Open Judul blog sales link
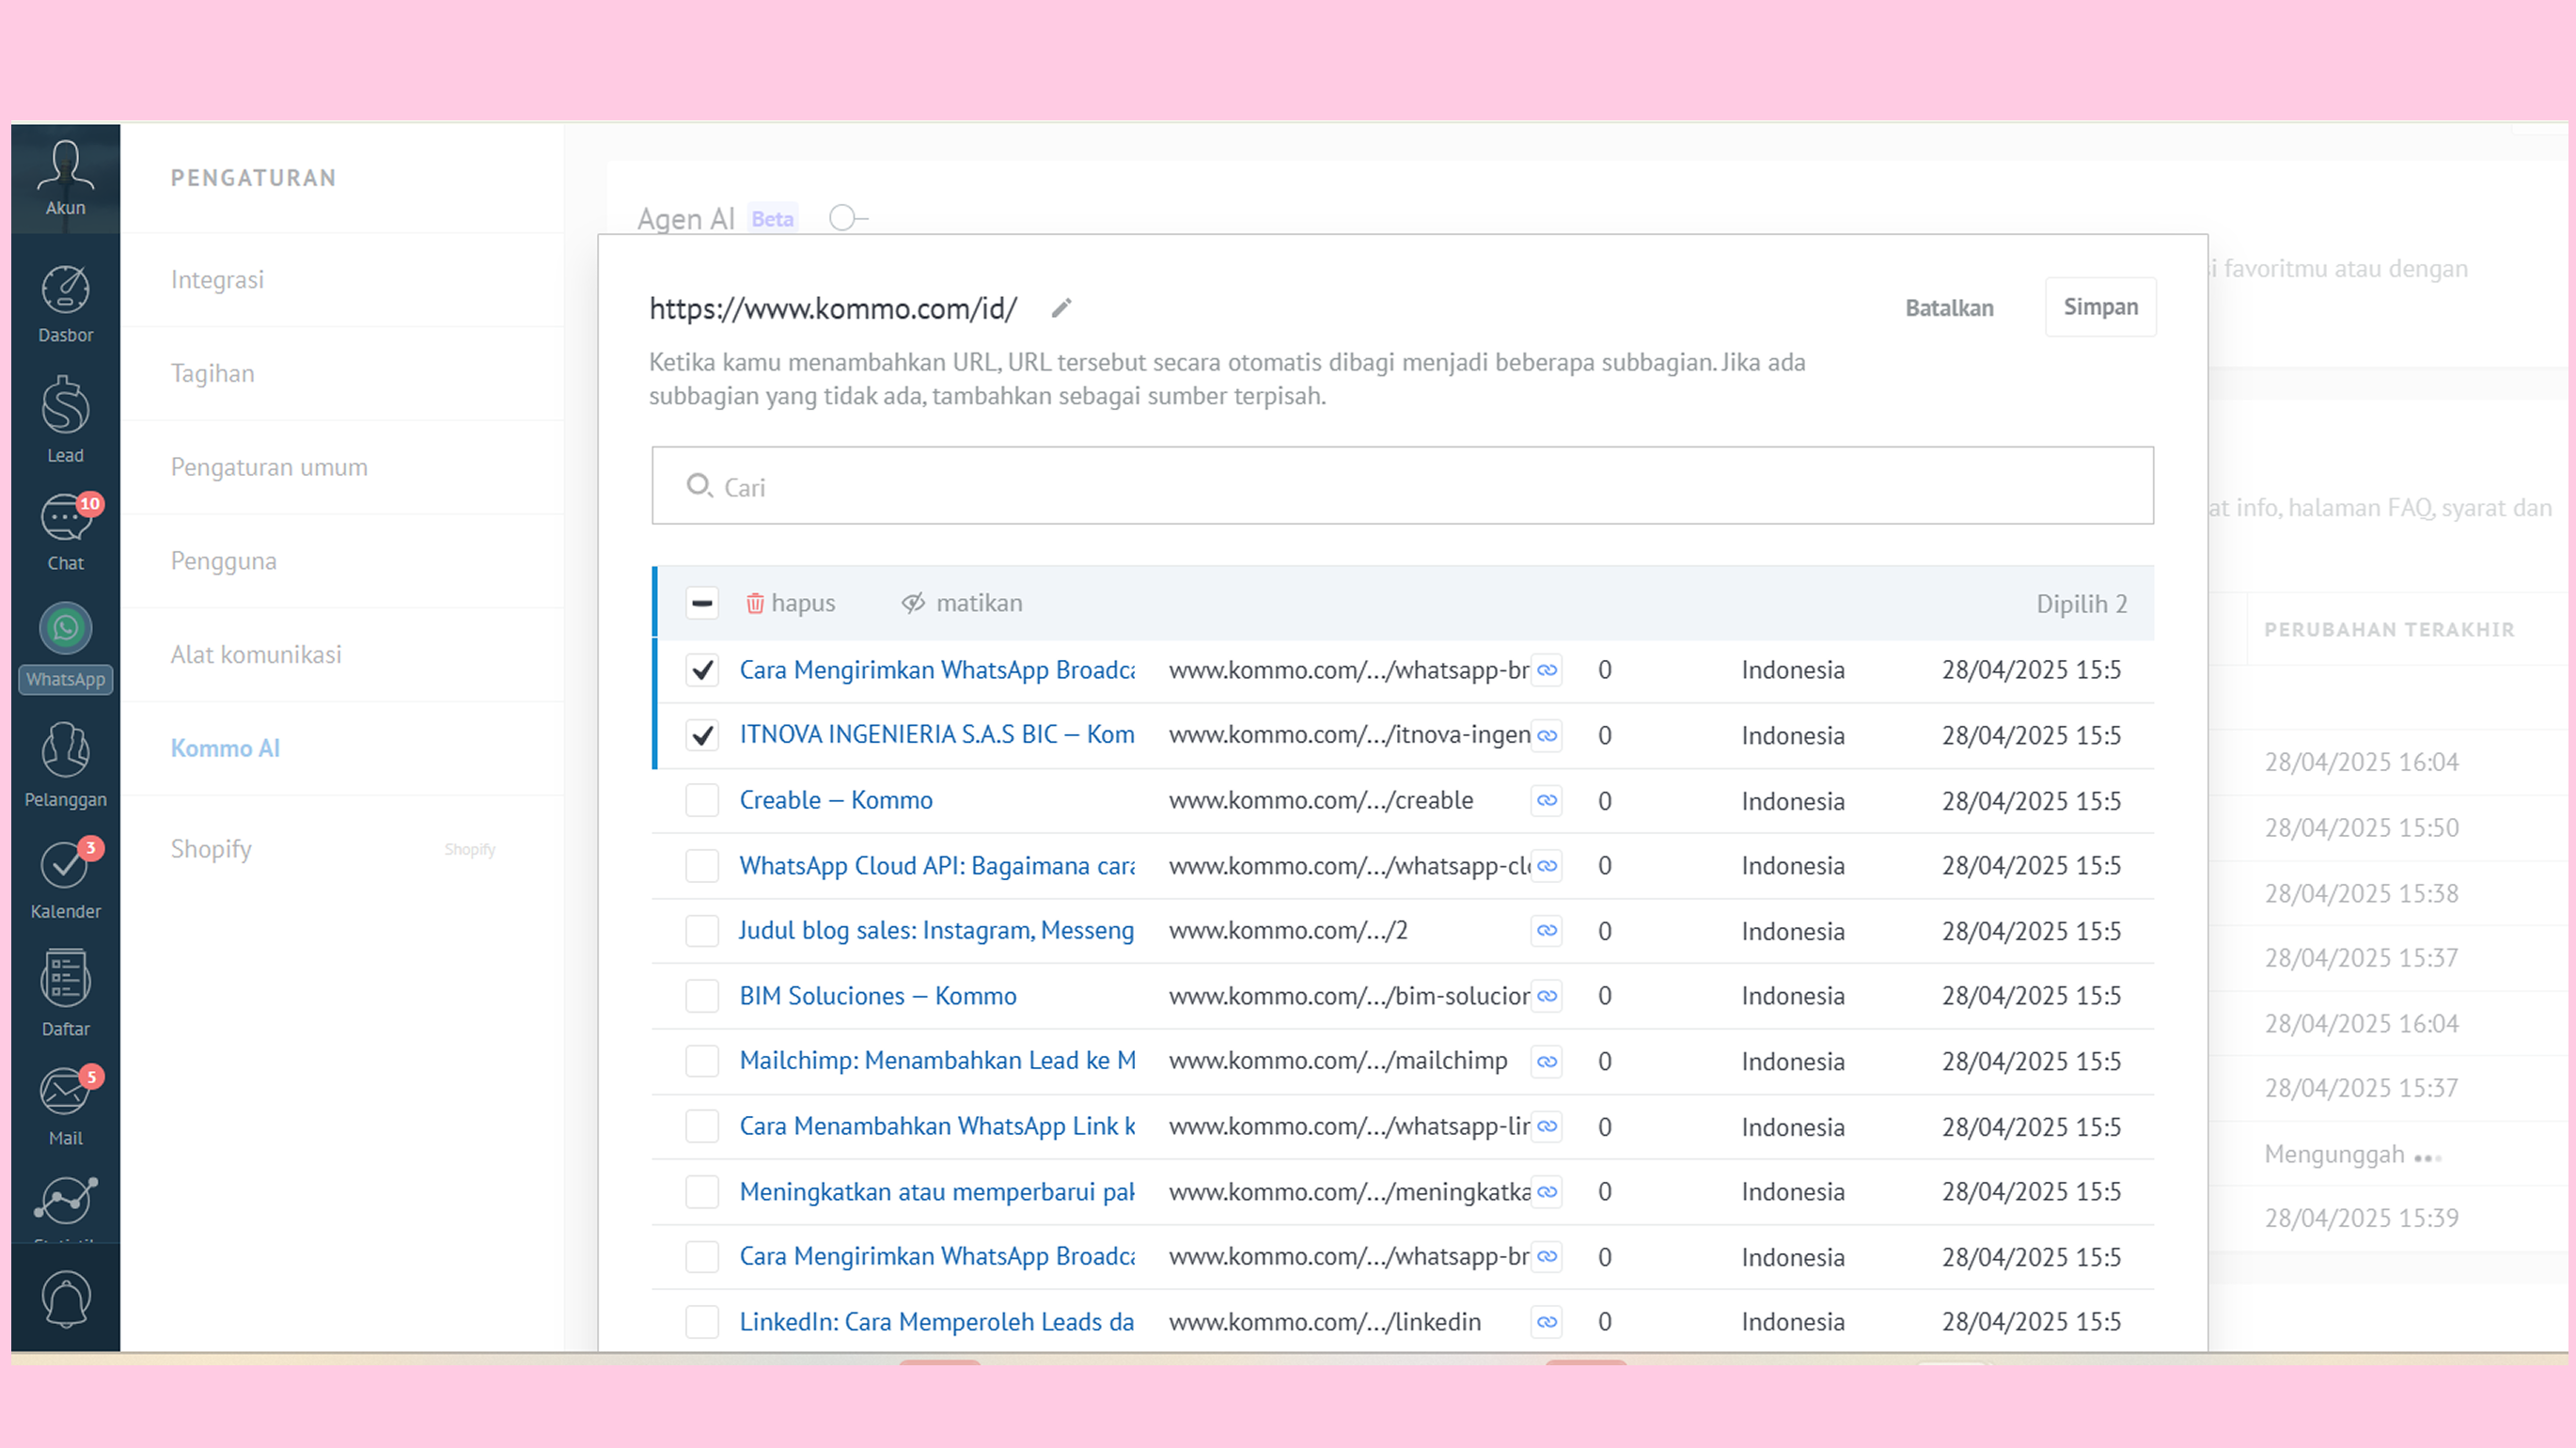This screenshot has width=2576, height=1448. pos(937,930)
